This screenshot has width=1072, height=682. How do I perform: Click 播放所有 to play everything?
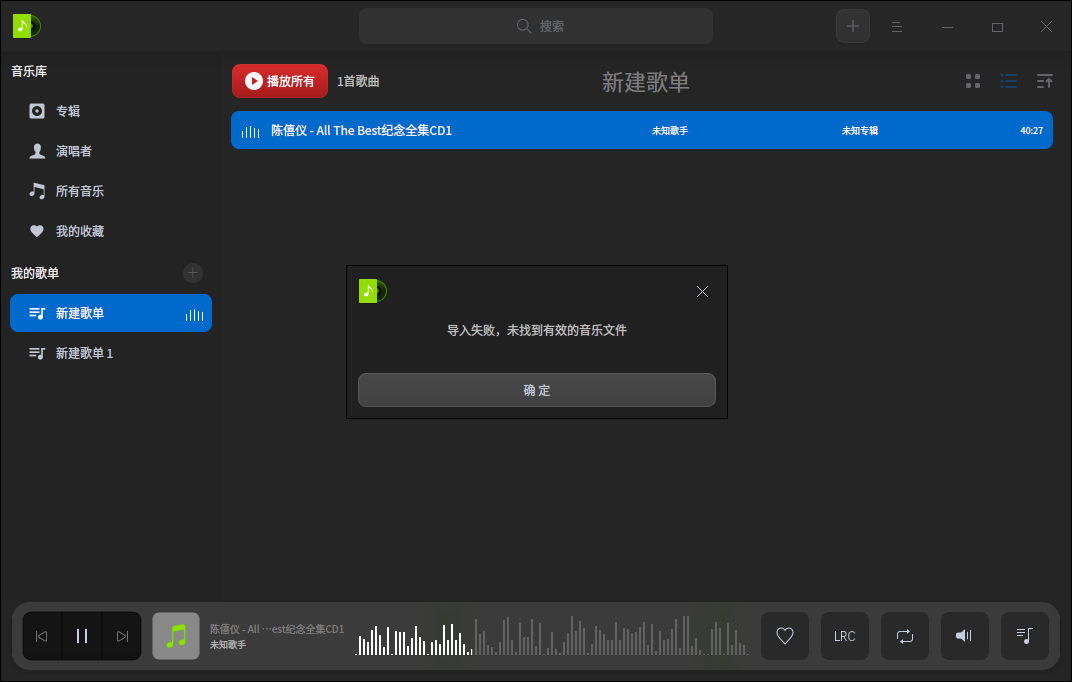tap(279, 81)
